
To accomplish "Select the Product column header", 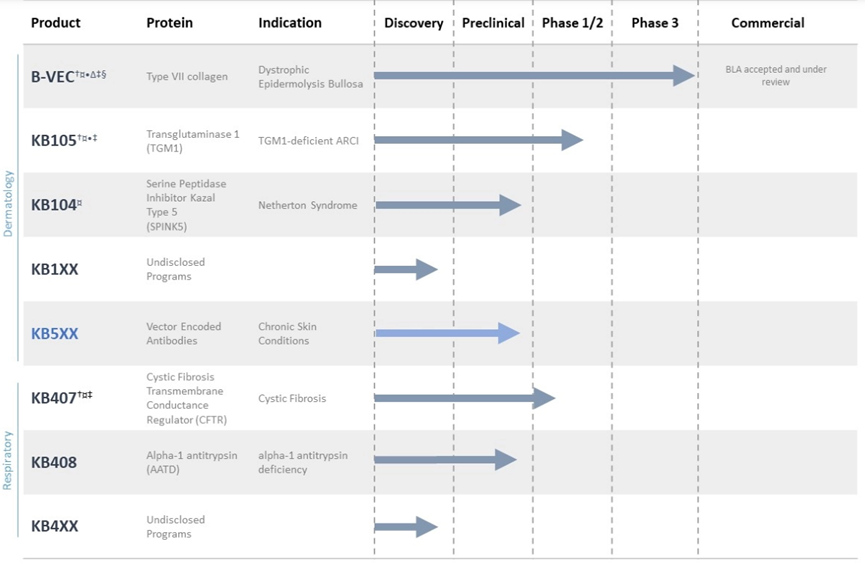I will 56,23.
